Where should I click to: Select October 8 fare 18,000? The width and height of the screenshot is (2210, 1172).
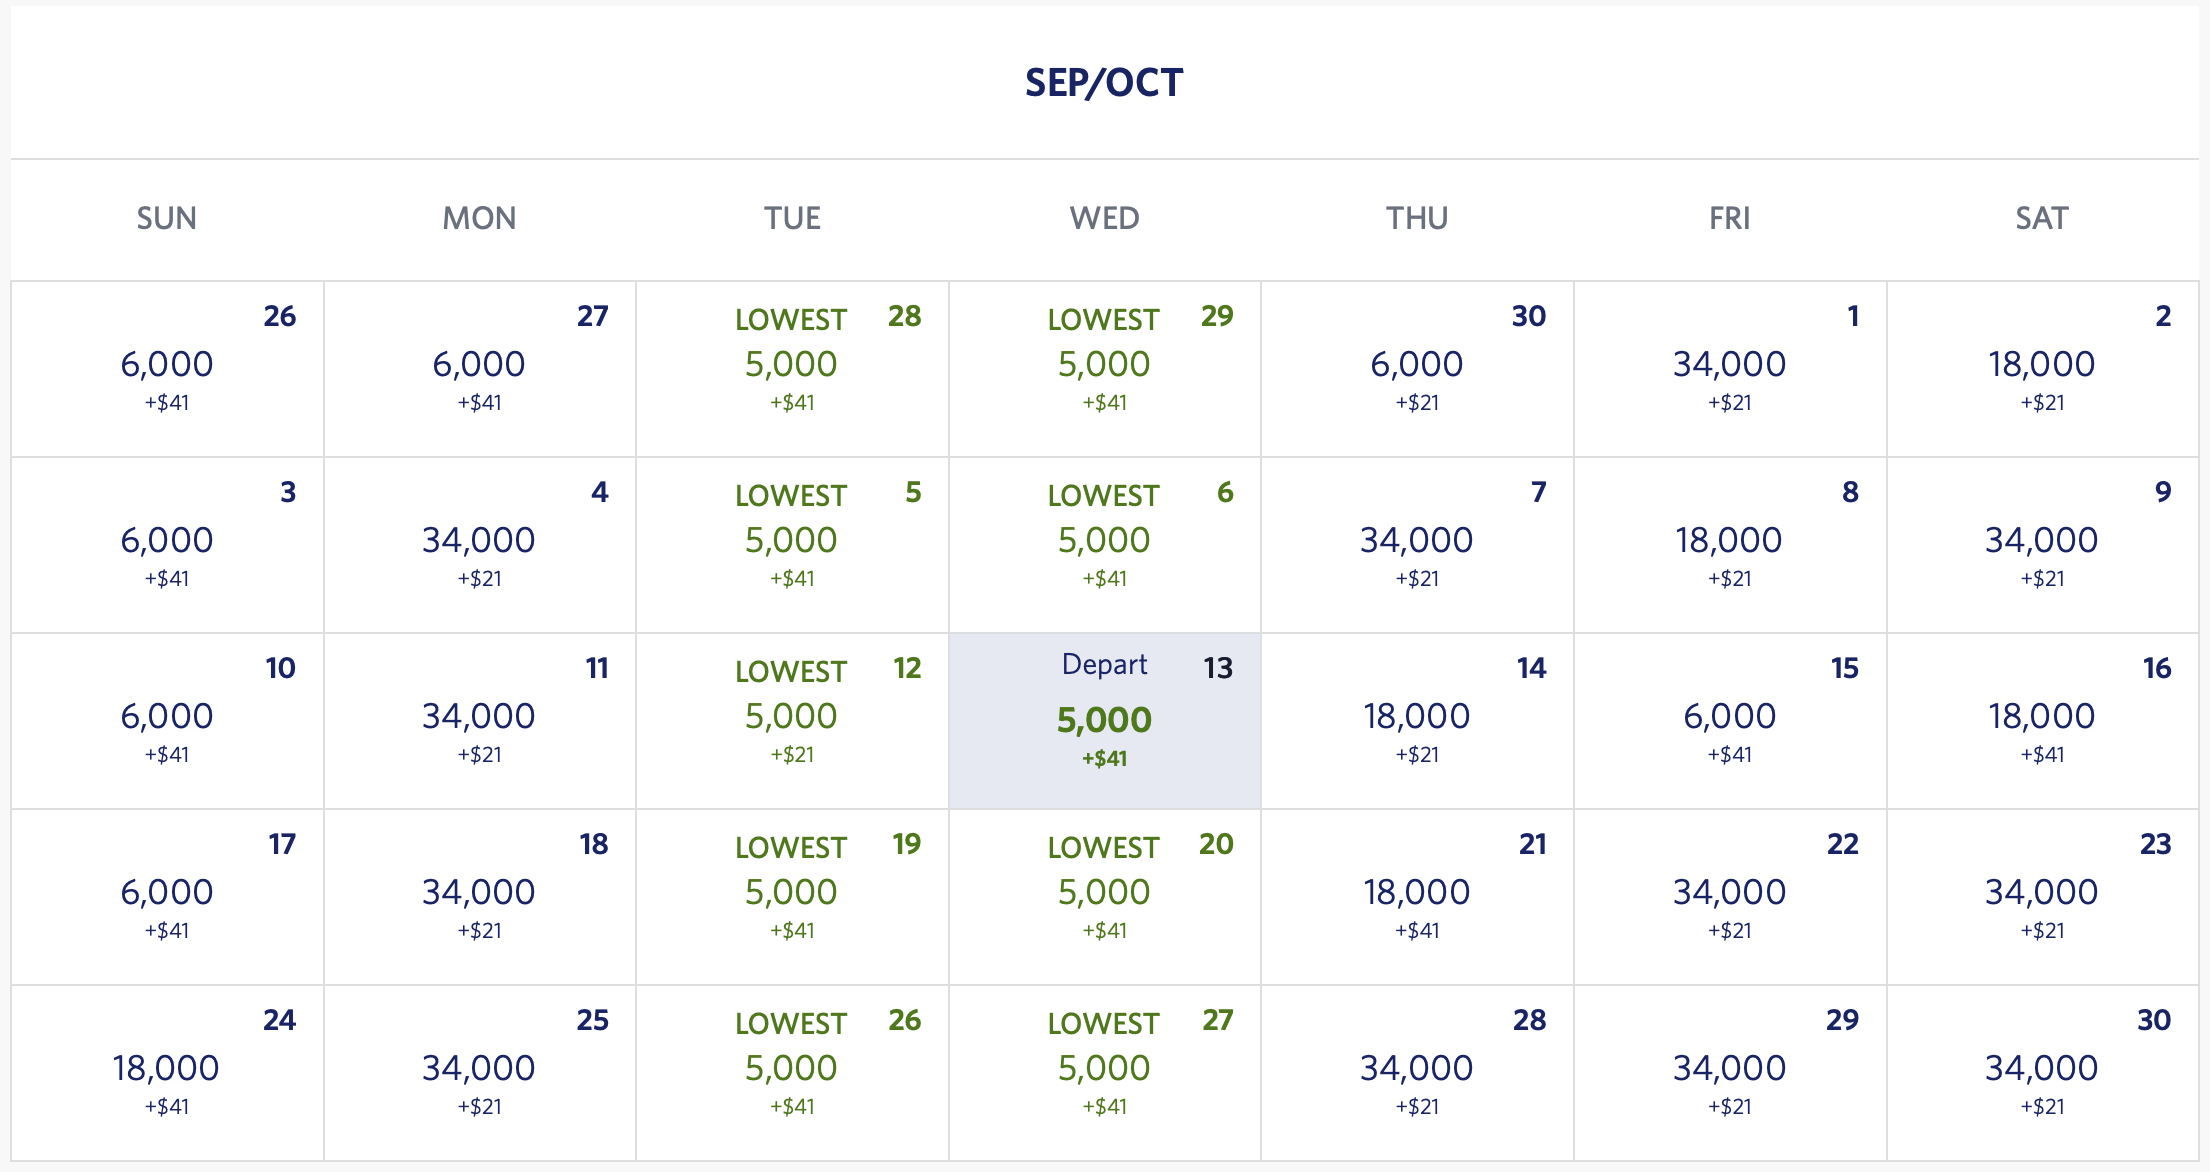coord(1729,544)
